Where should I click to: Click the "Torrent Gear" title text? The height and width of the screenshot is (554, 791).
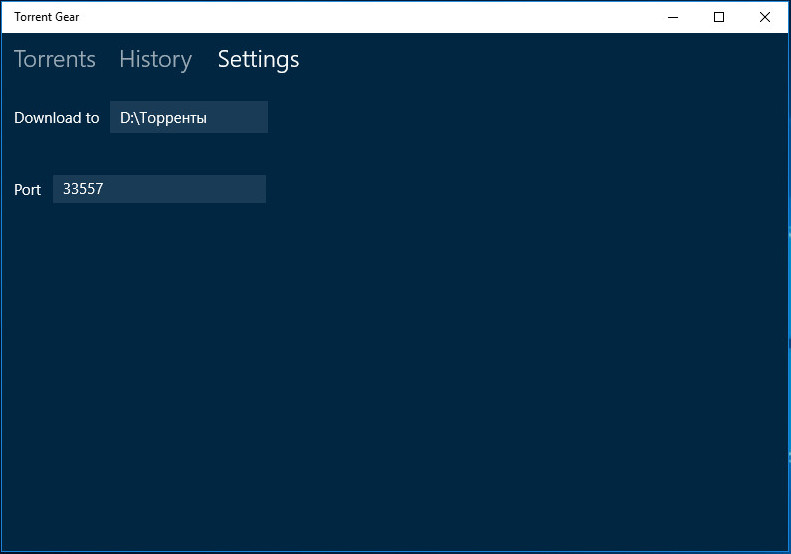(x=46, y=17)
